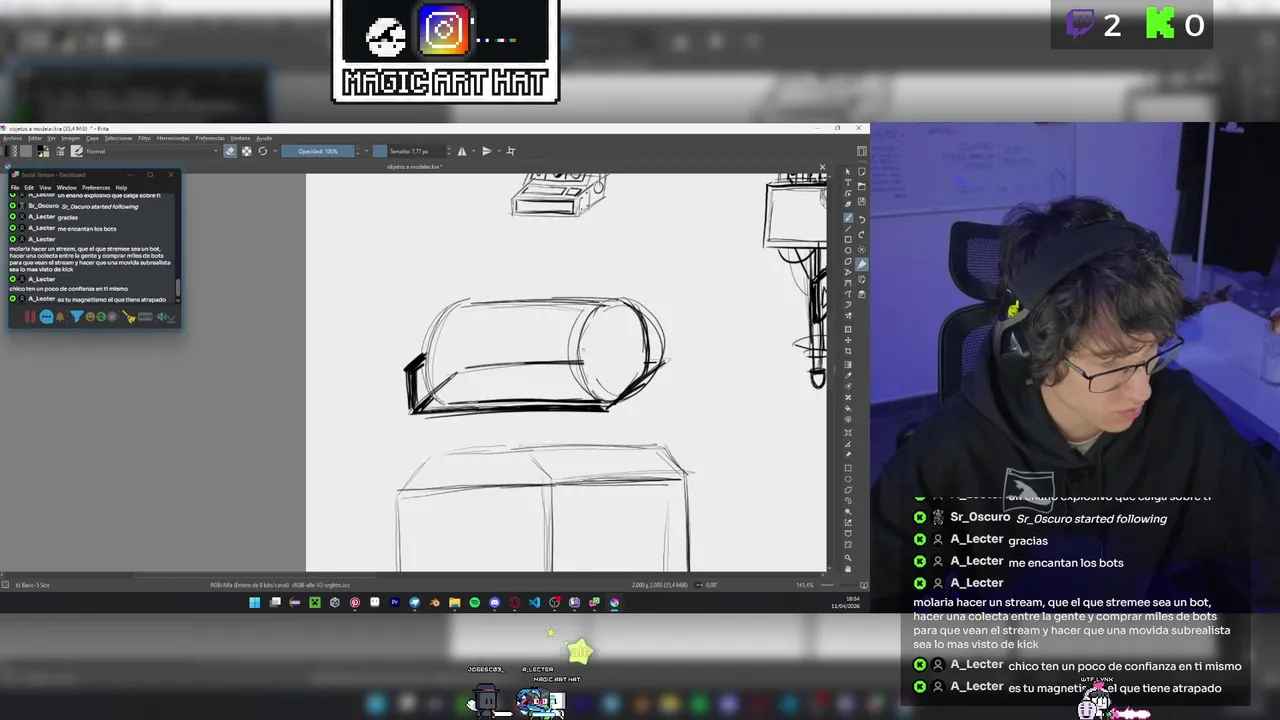Open the Normal blending mode dropdown

pyautogui.click(x=153, y=151)
